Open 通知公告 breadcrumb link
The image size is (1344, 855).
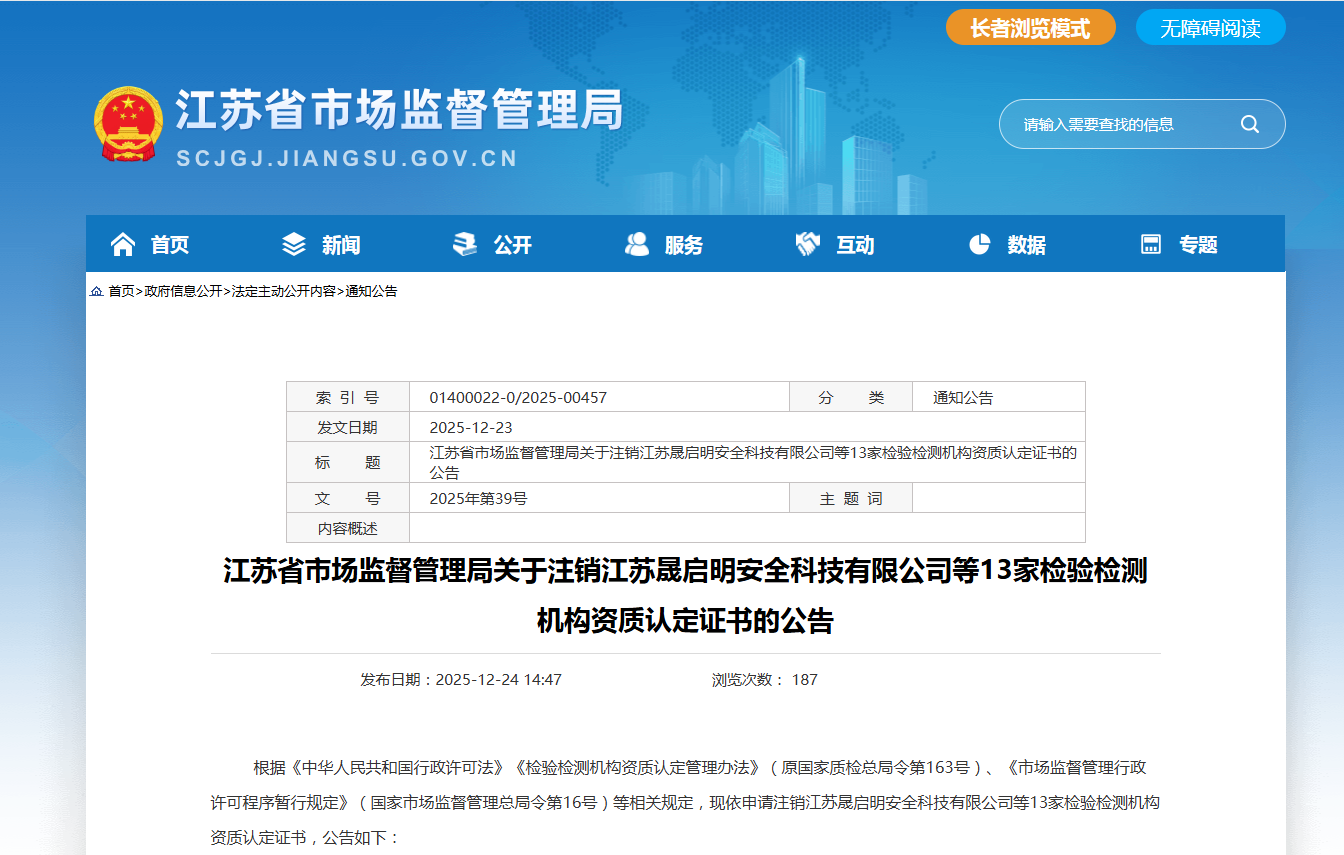(371, 291)
